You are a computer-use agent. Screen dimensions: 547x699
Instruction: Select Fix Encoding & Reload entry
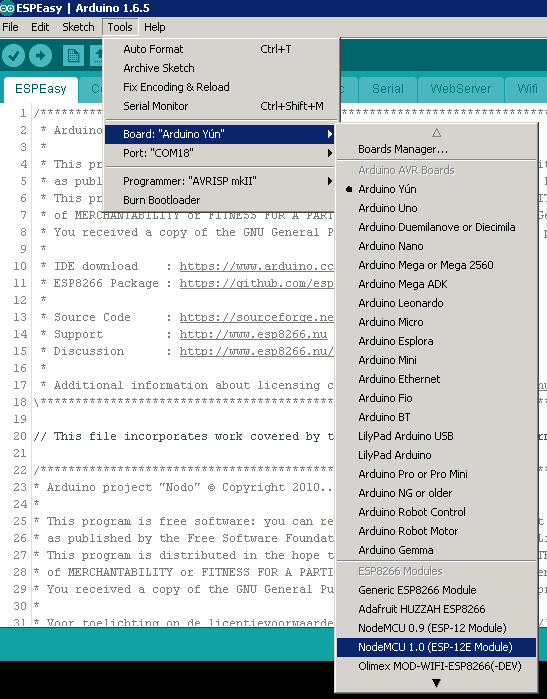pyautogui.click(x=219, y=87)
